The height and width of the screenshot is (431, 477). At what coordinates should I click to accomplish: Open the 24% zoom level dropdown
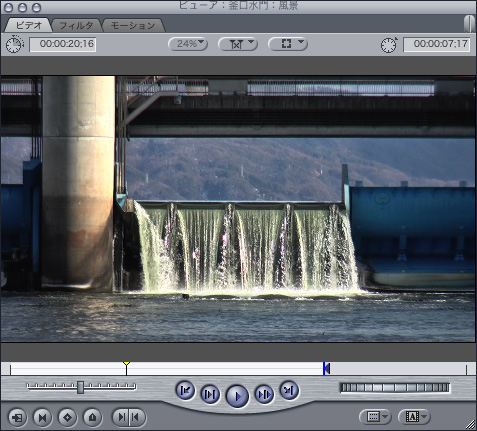(x=188, y=44)
